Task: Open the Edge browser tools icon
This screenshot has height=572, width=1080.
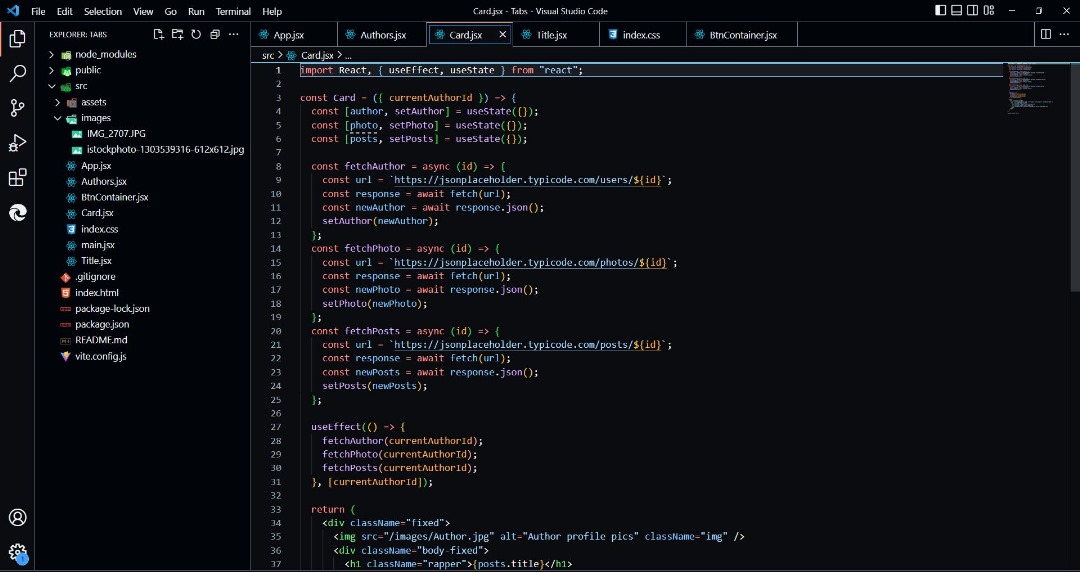Action: (17, 212)
